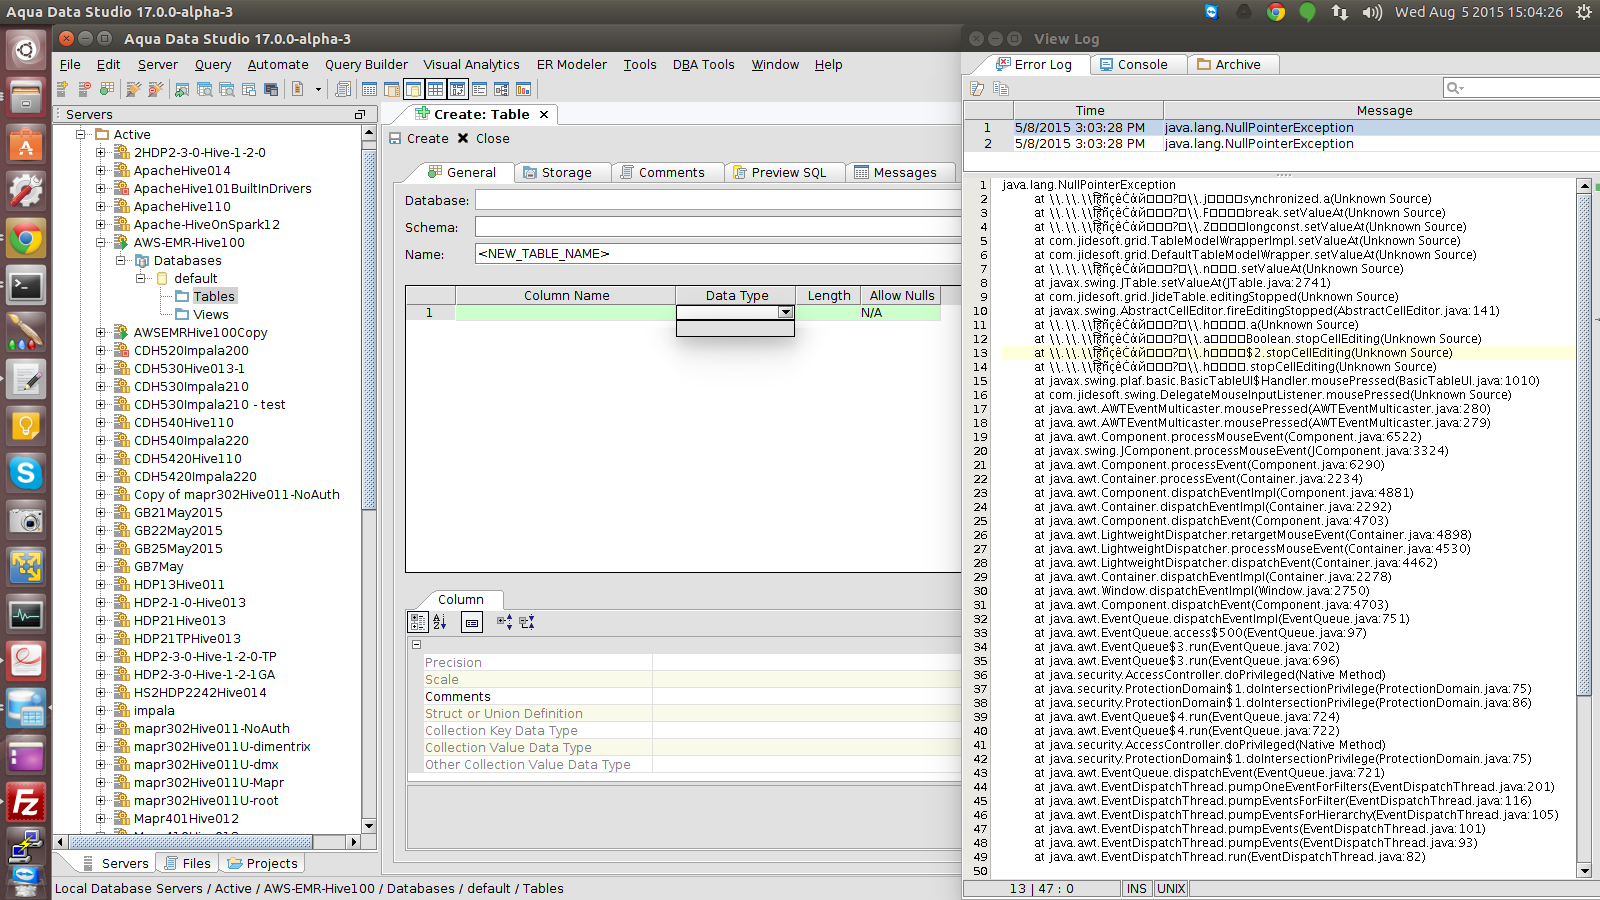
Task: Click the search field in View Log
Action: tap(1522, 88)
